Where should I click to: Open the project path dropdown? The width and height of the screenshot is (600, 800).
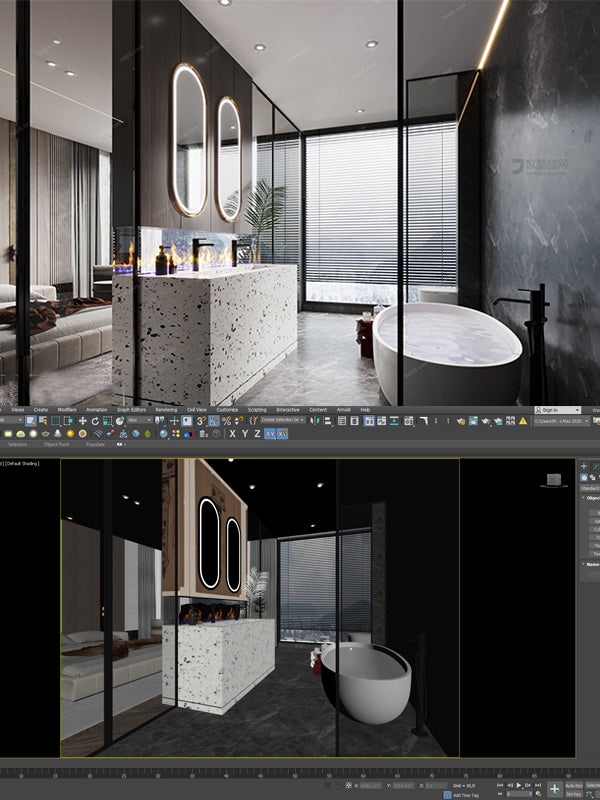[x=561, y=421]
